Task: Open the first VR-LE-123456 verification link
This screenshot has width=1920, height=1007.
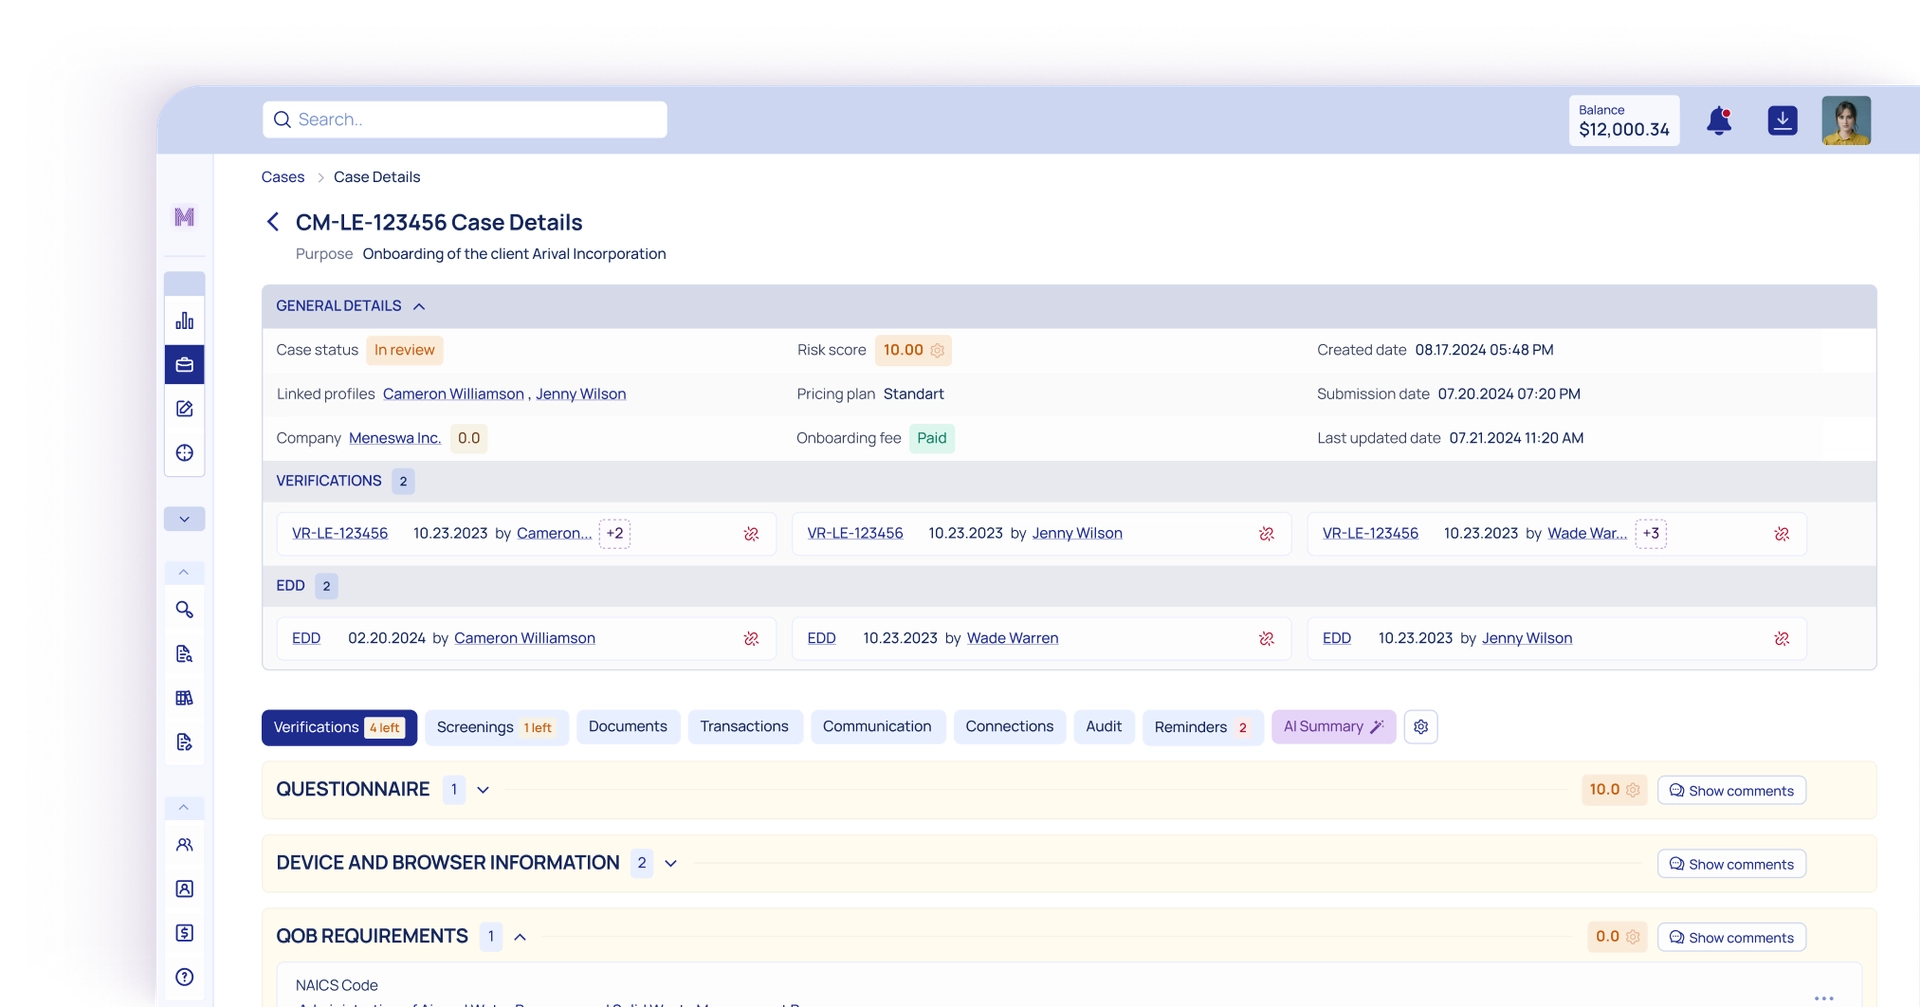Action: point(340,534)
